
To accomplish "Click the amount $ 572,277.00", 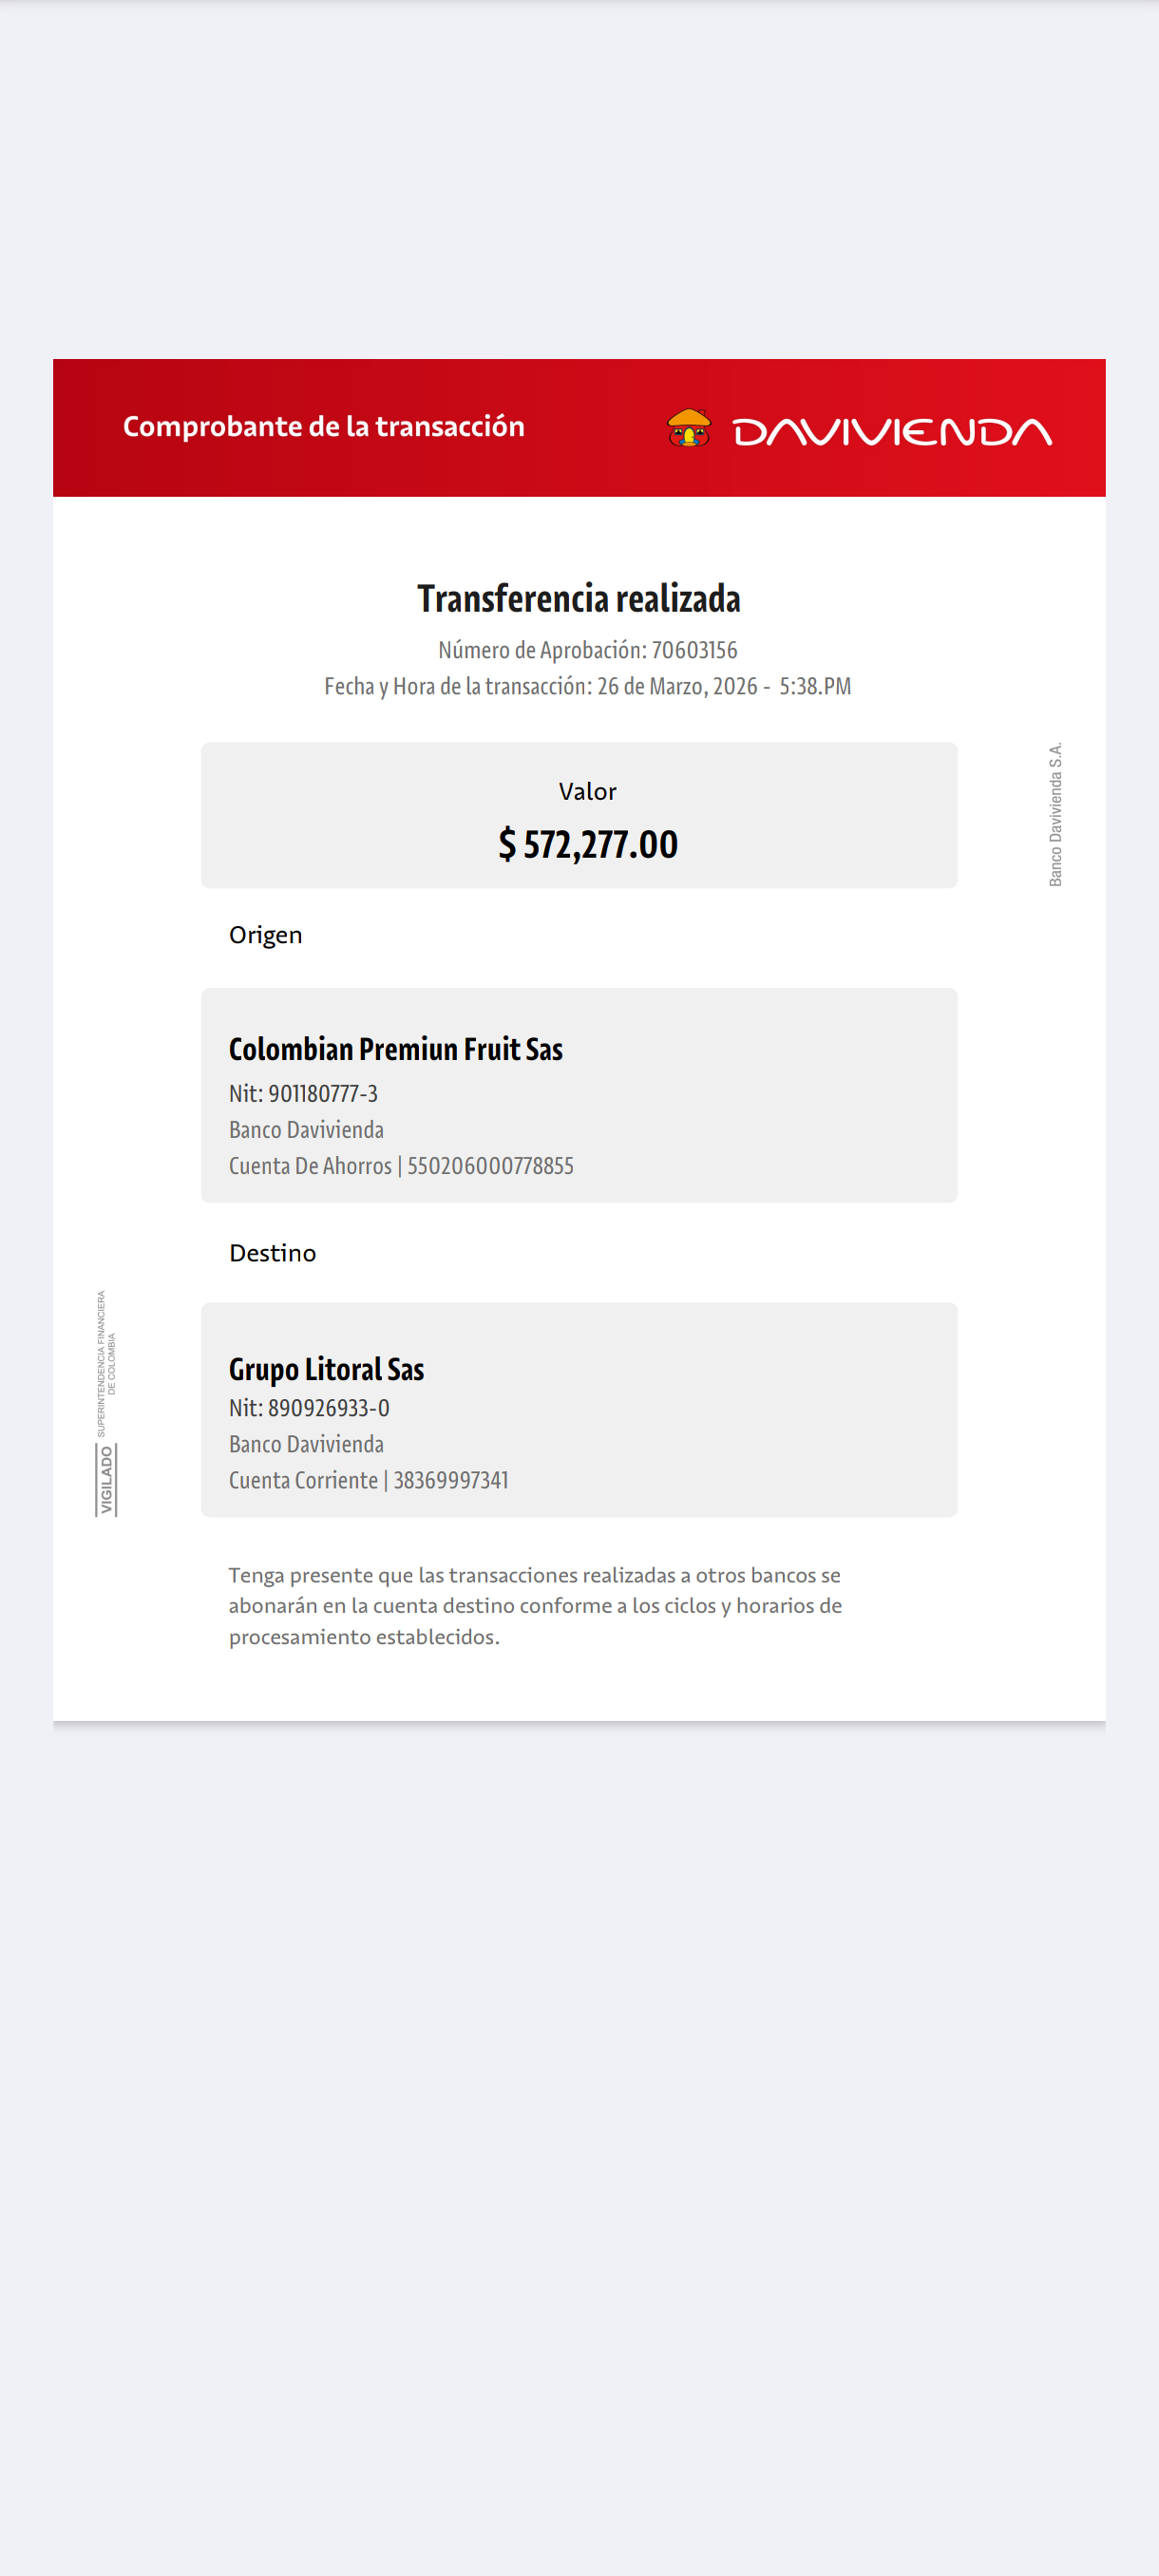I will click(588, 844).
